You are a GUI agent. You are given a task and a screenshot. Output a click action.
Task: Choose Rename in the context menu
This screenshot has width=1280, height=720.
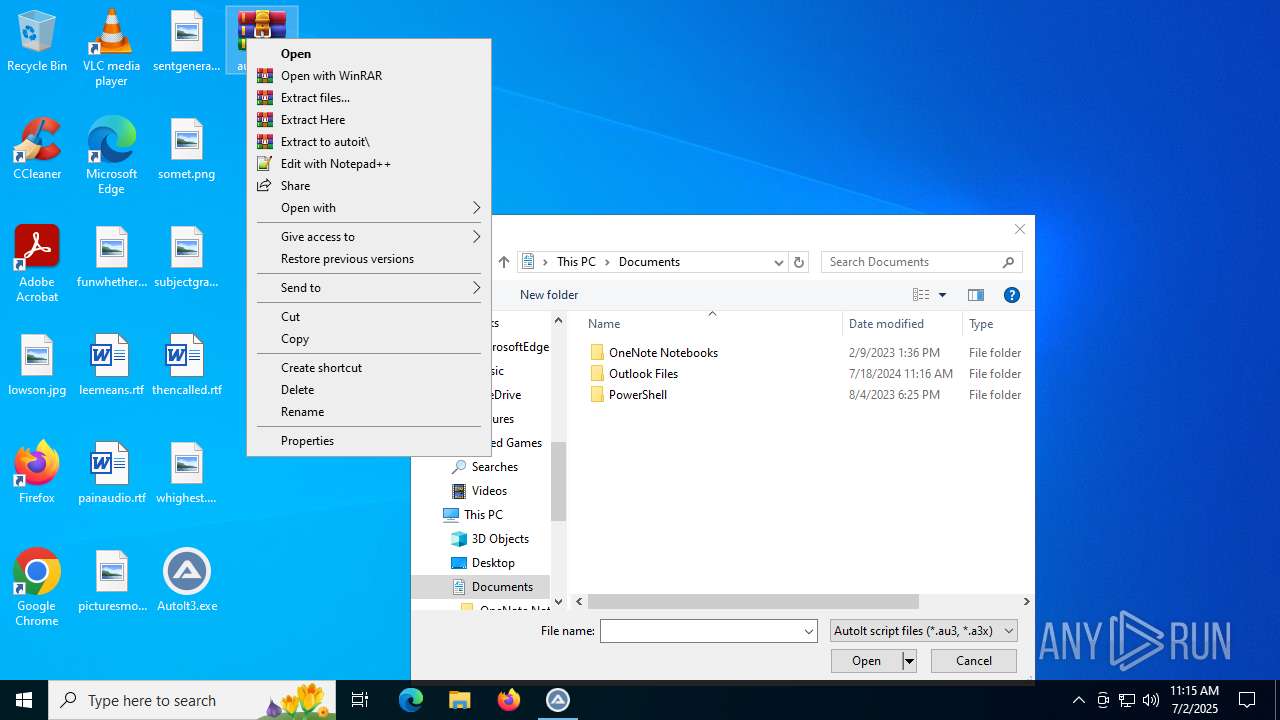369,412
